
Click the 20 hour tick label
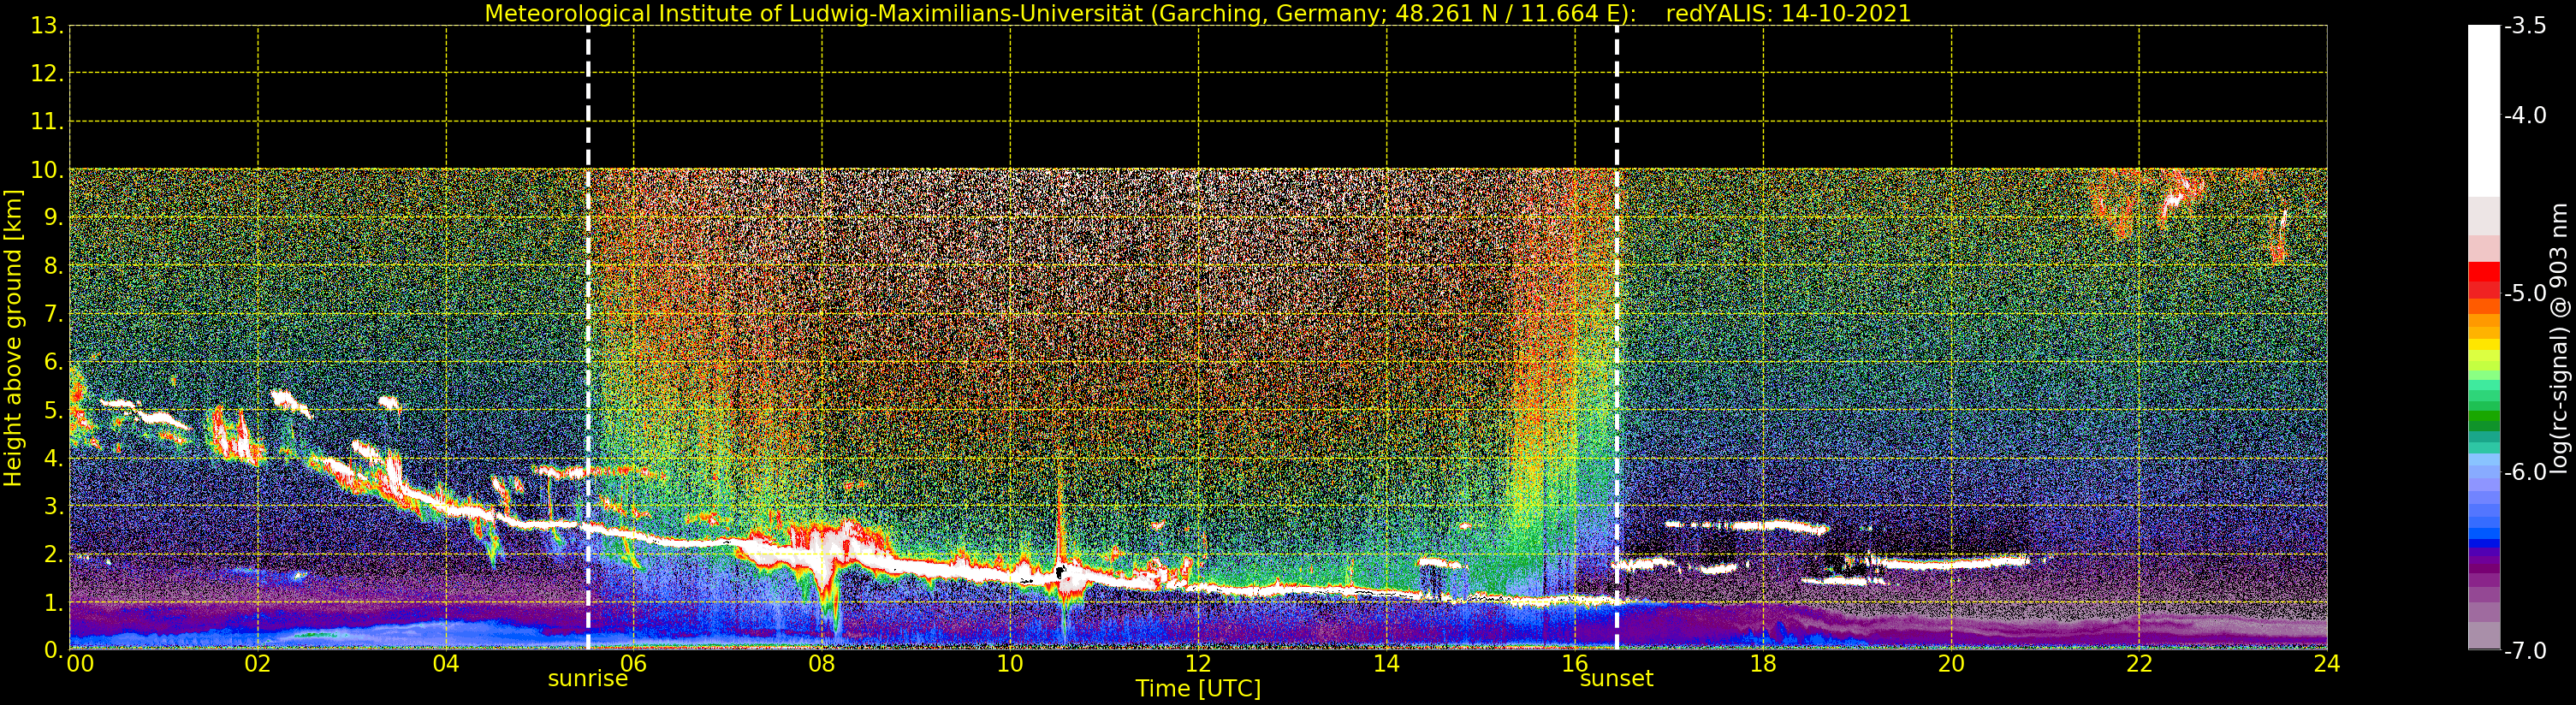1951,664
